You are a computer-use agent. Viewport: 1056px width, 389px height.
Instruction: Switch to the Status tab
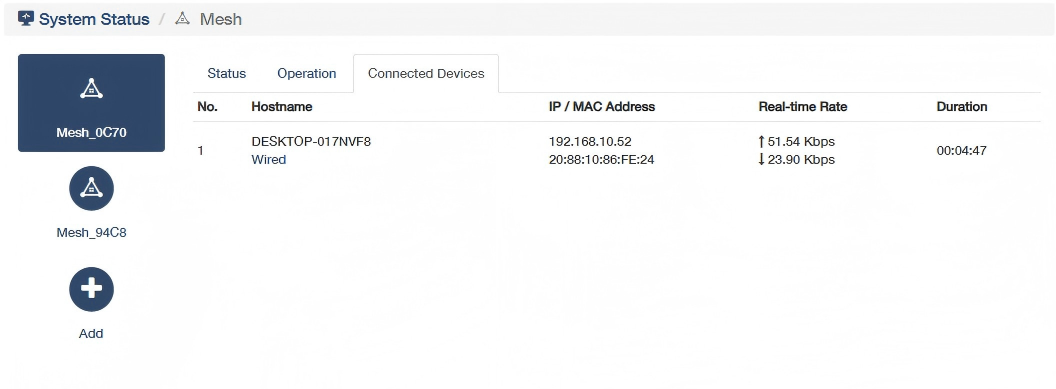tap(226, 73)
